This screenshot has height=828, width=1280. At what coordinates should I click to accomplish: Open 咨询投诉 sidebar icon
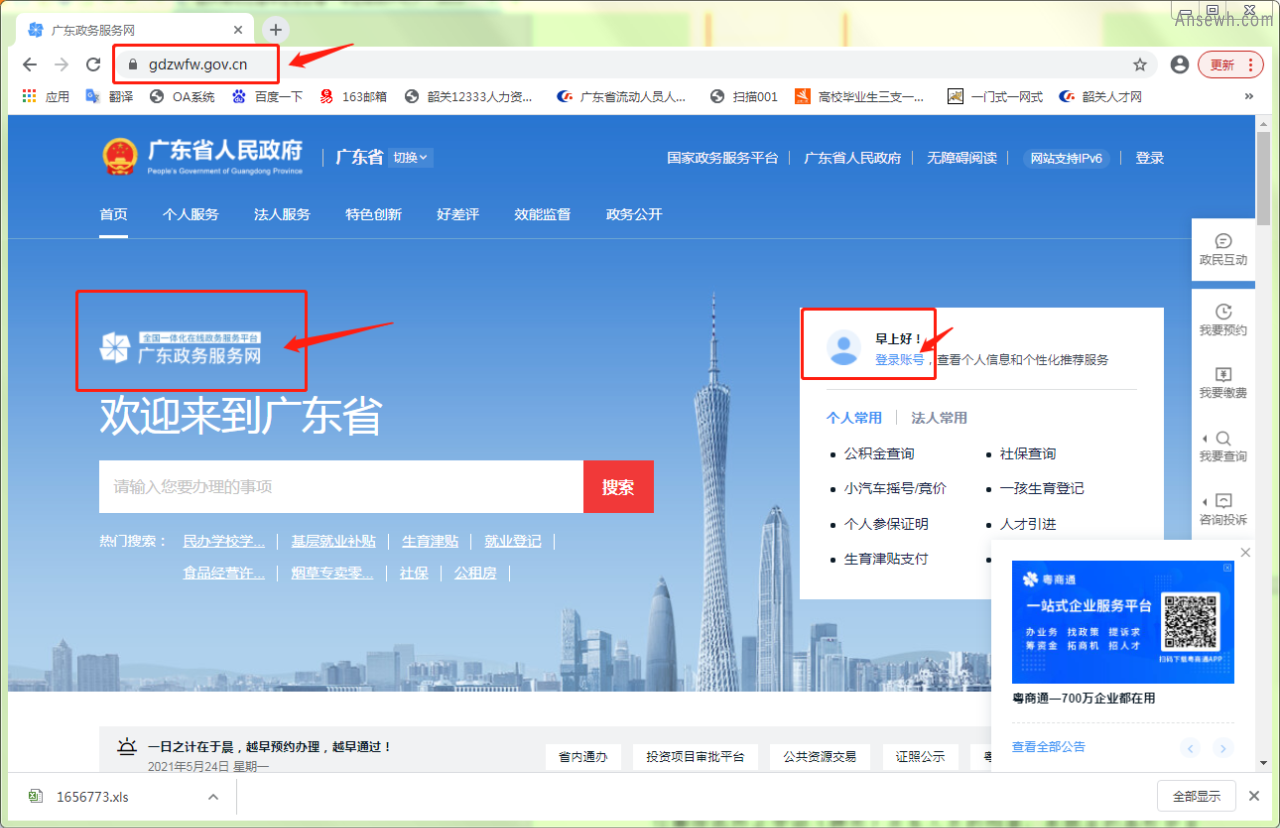click(x=1223, y=509)
